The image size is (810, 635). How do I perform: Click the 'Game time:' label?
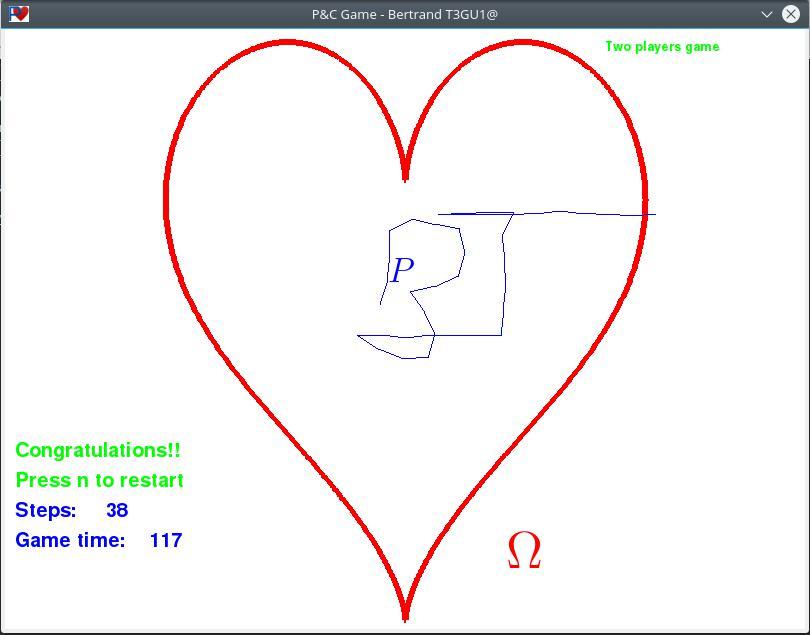70,540
